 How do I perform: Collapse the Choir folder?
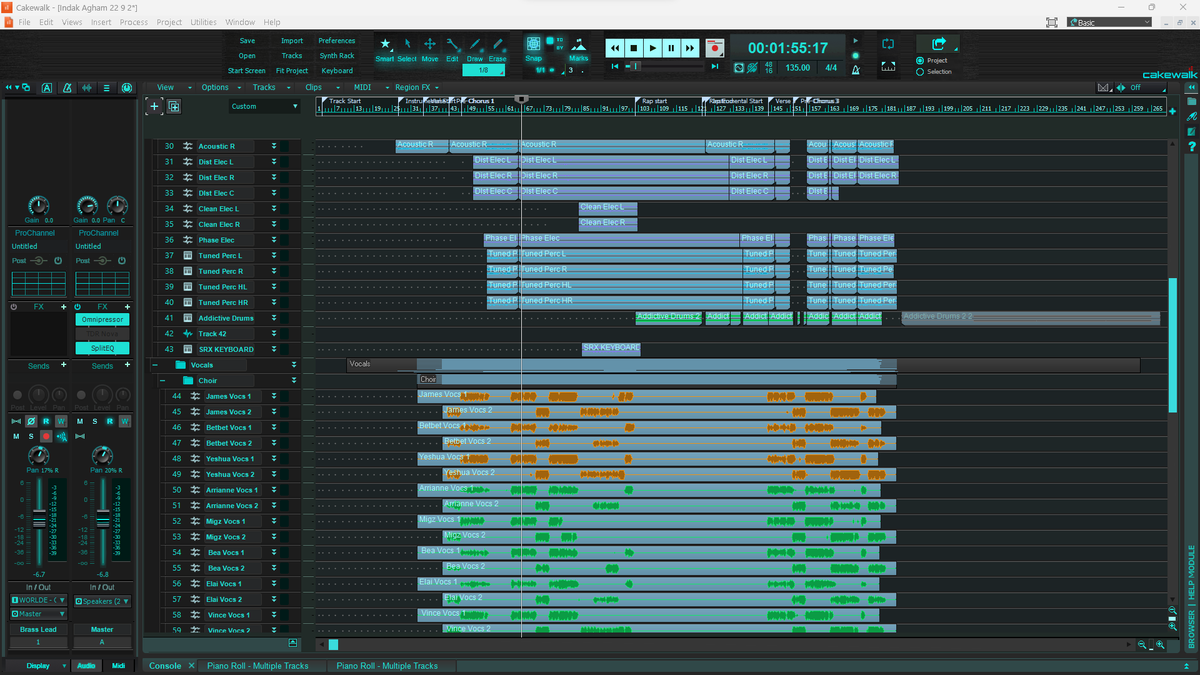[163, 381]
